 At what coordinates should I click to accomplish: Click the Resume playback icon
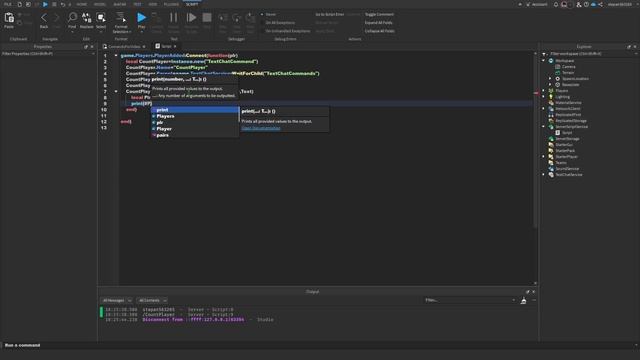click(191, 17)
